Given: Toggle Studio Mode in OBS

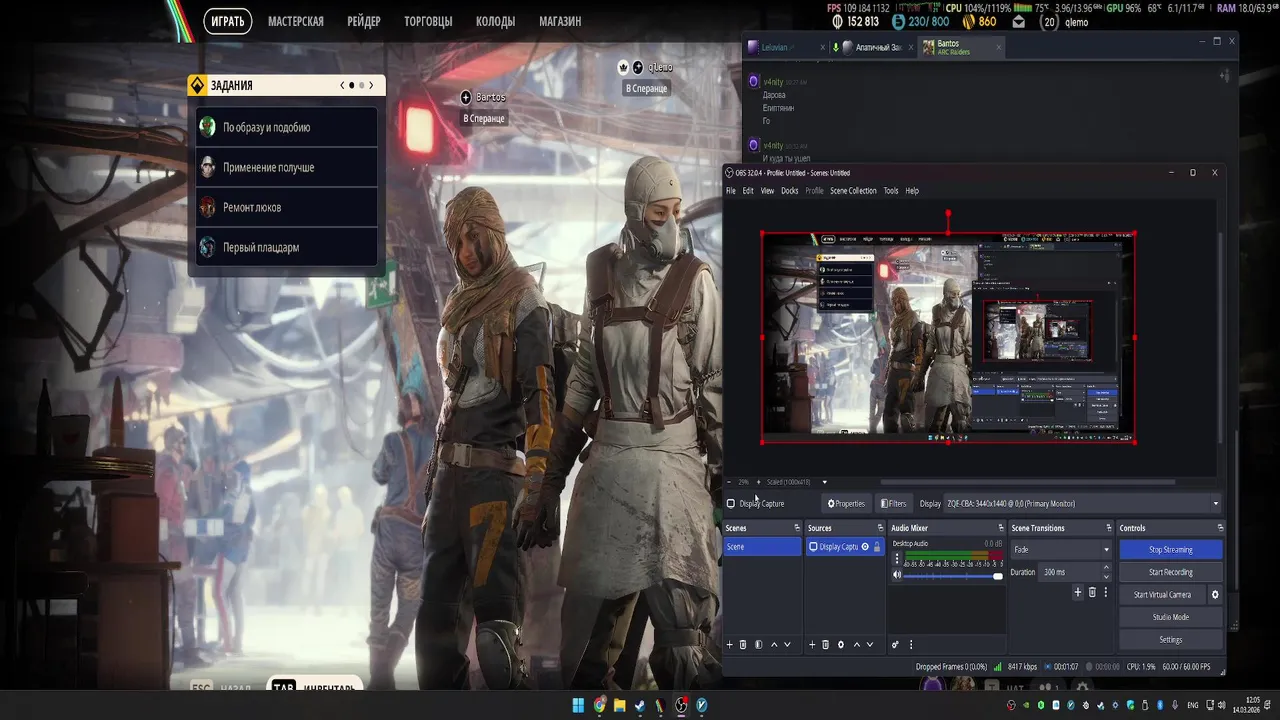Looking at the screenshot, I should [x=1170, y=617].
